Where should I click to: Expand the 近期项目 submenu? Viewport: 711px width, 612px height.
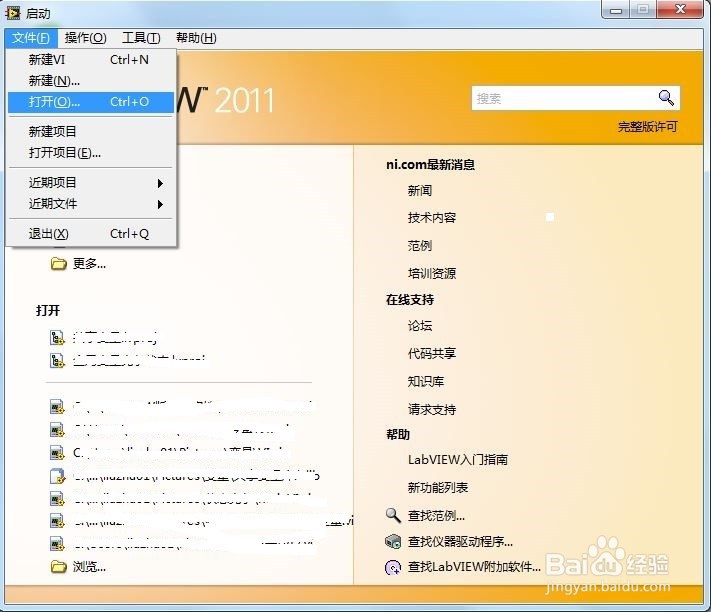[91, 183]
